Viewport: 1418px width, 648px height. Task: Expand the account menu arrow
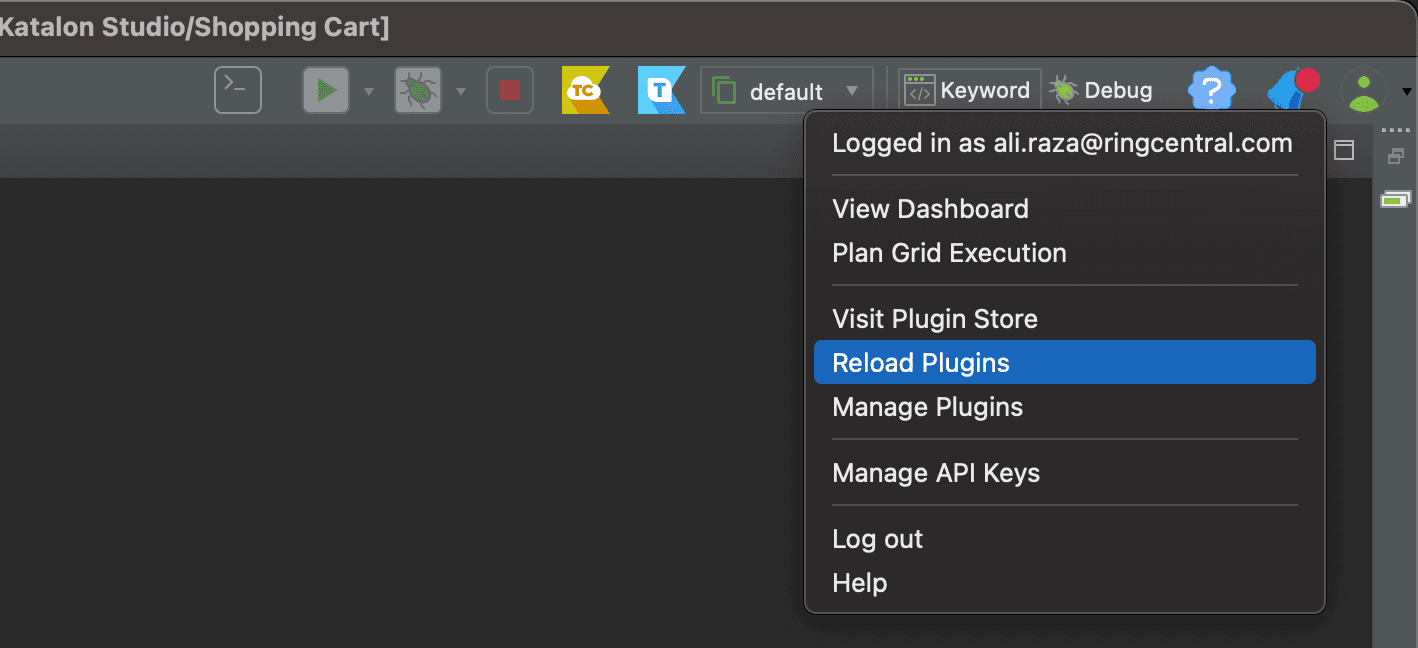coord(1407,91)
